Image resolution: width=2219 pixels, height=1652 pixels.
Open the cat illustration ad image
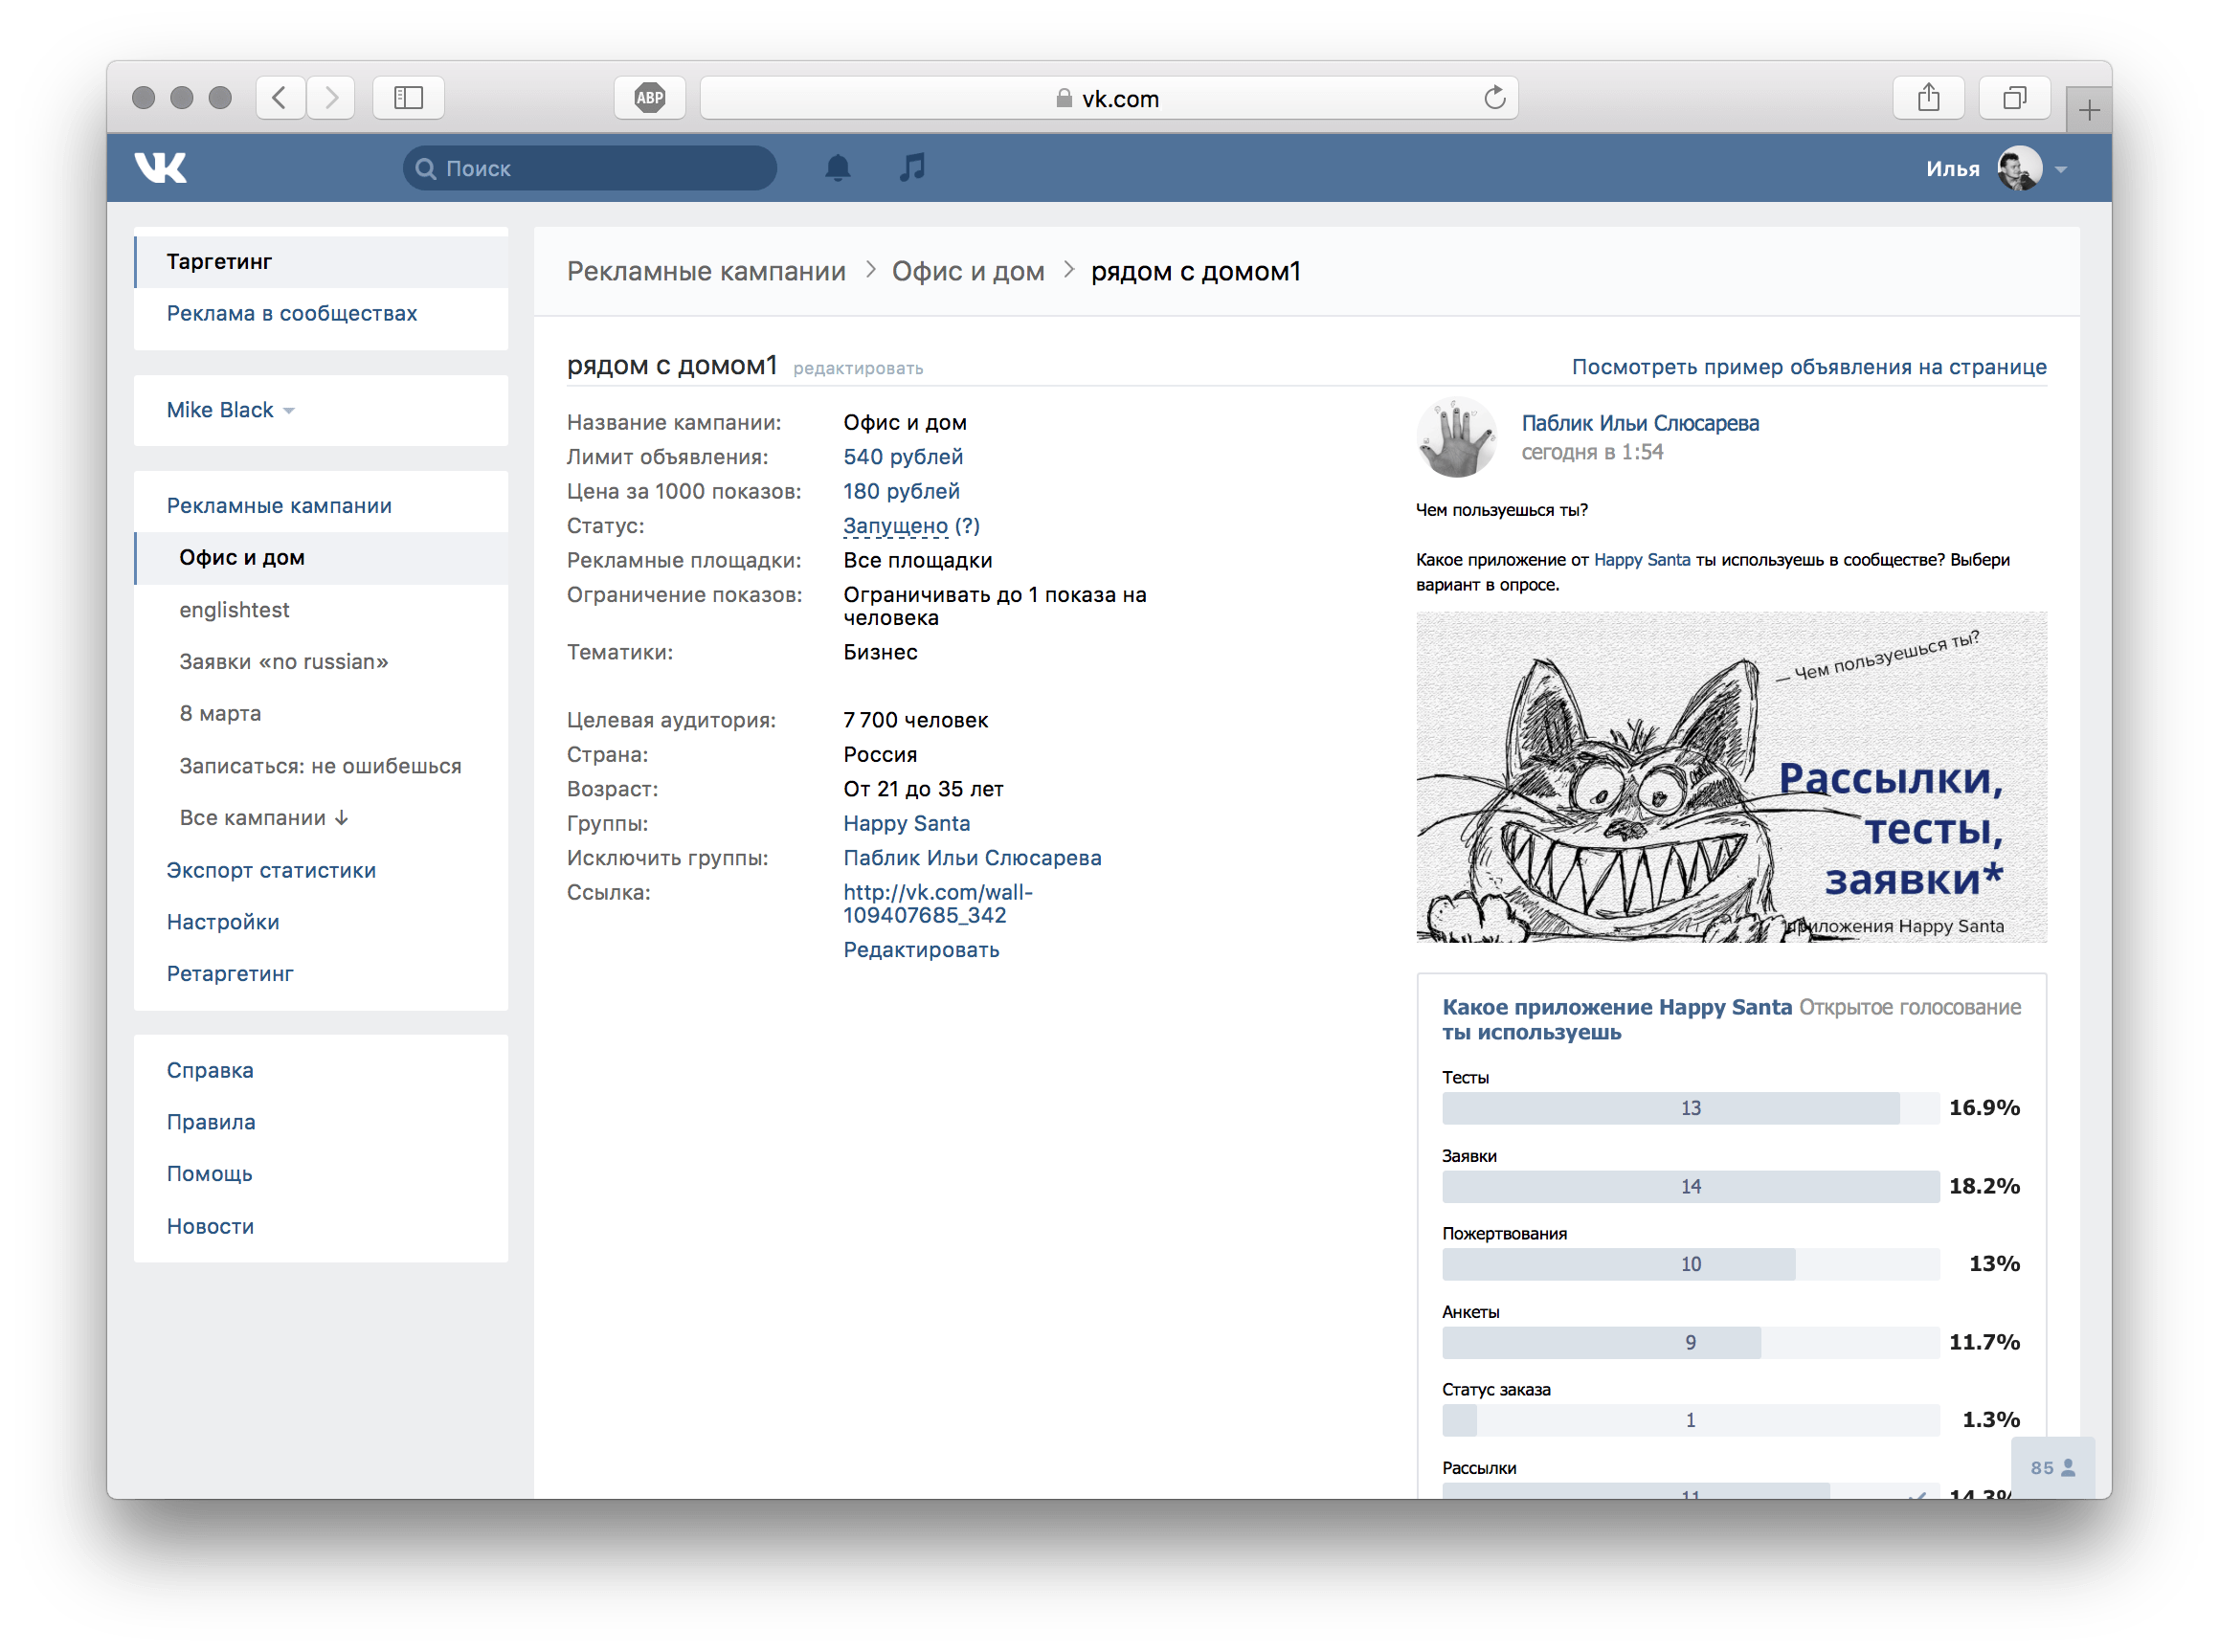1731,777
